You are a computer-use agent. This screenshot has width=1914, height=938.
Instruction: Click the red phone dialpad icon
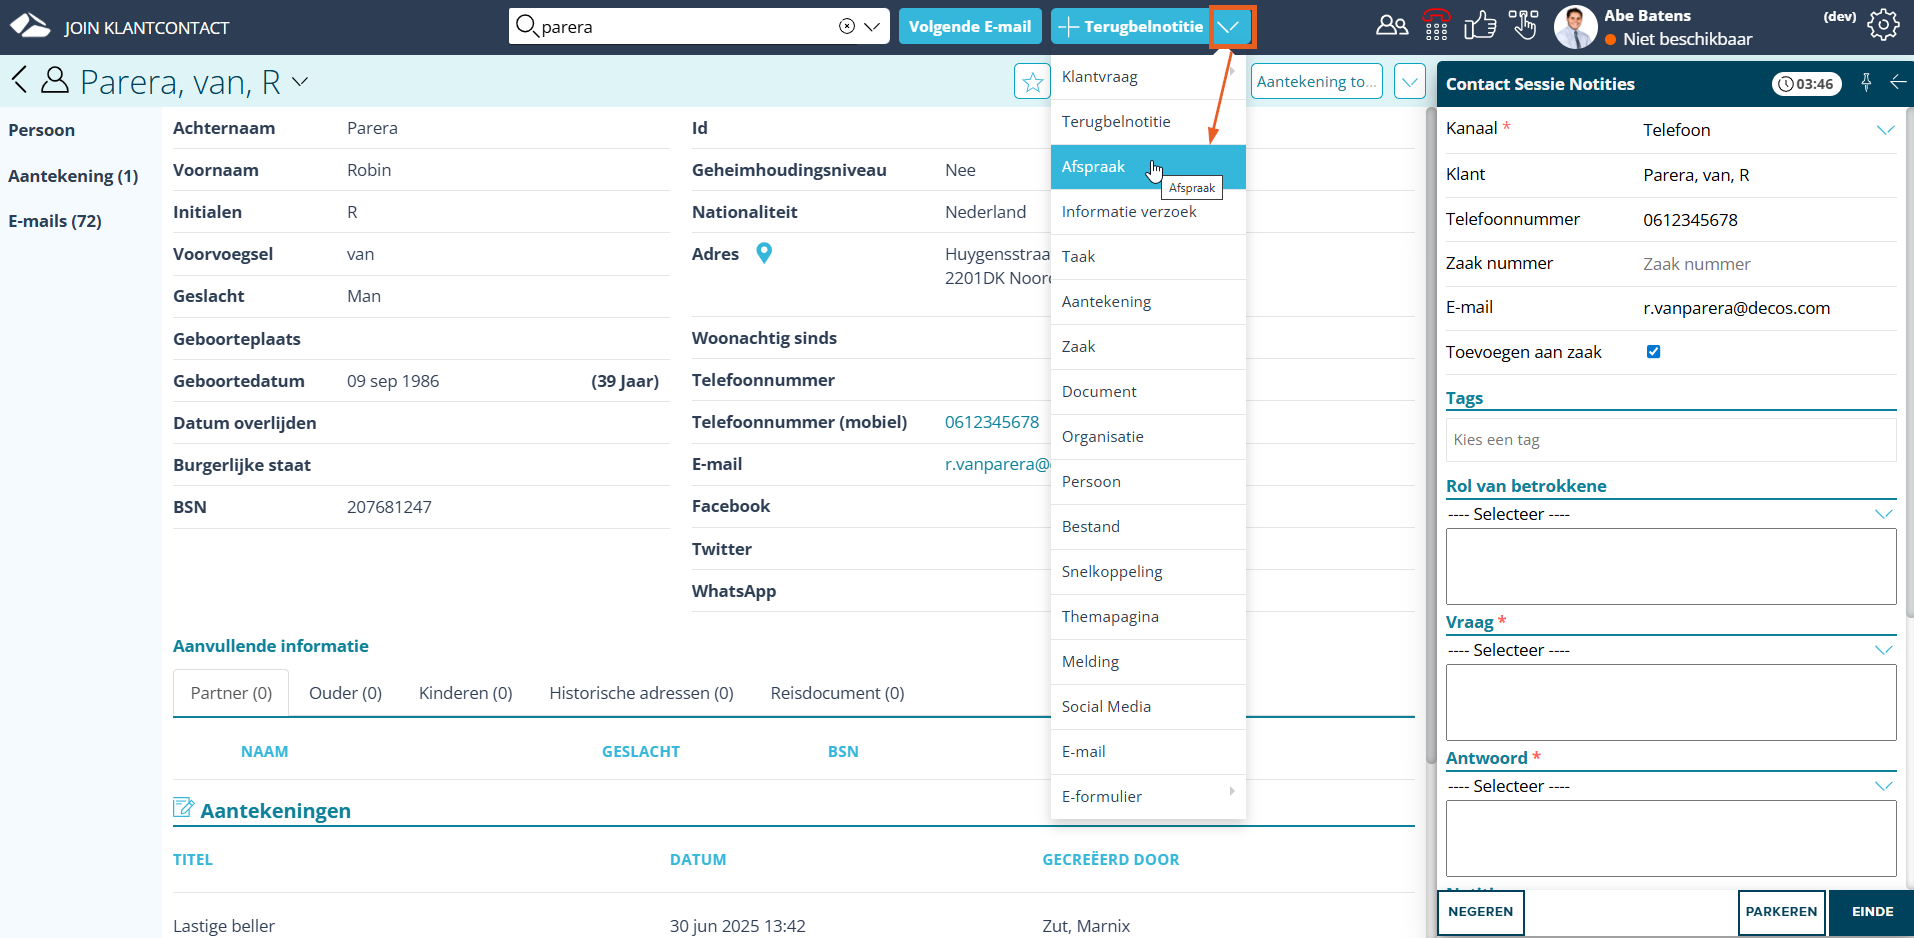coord(1436,25)
